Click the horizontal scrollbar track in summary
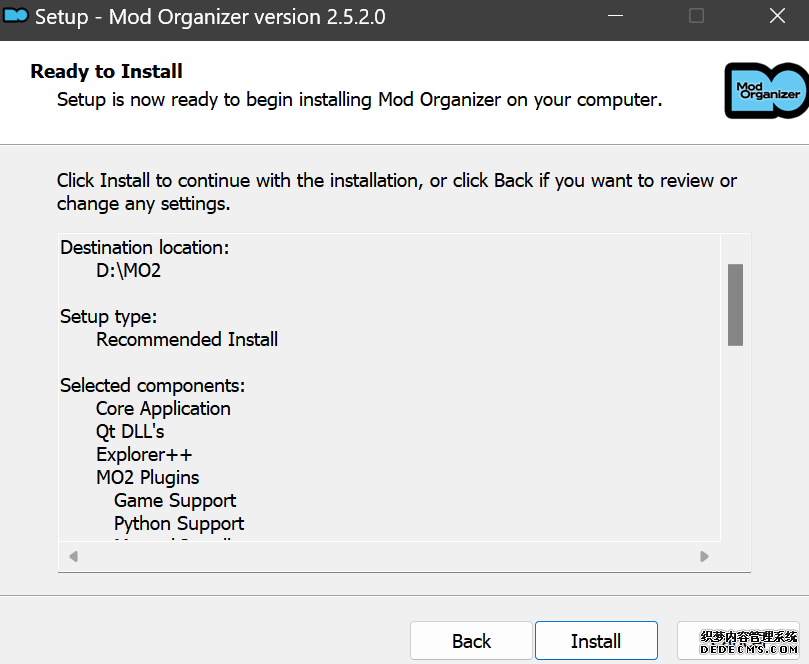809x664 pixels. pos(389,556)
